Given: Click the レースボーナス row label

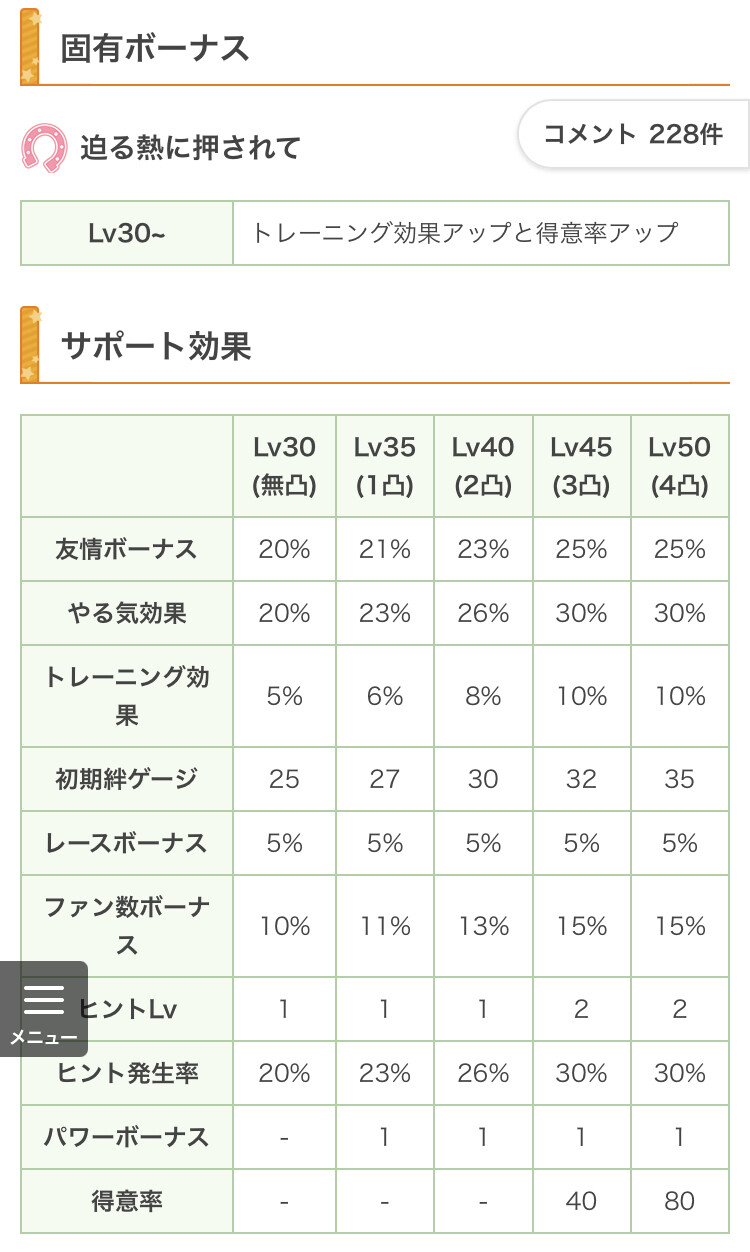Looking at the screenshot, I should point(126,843).
